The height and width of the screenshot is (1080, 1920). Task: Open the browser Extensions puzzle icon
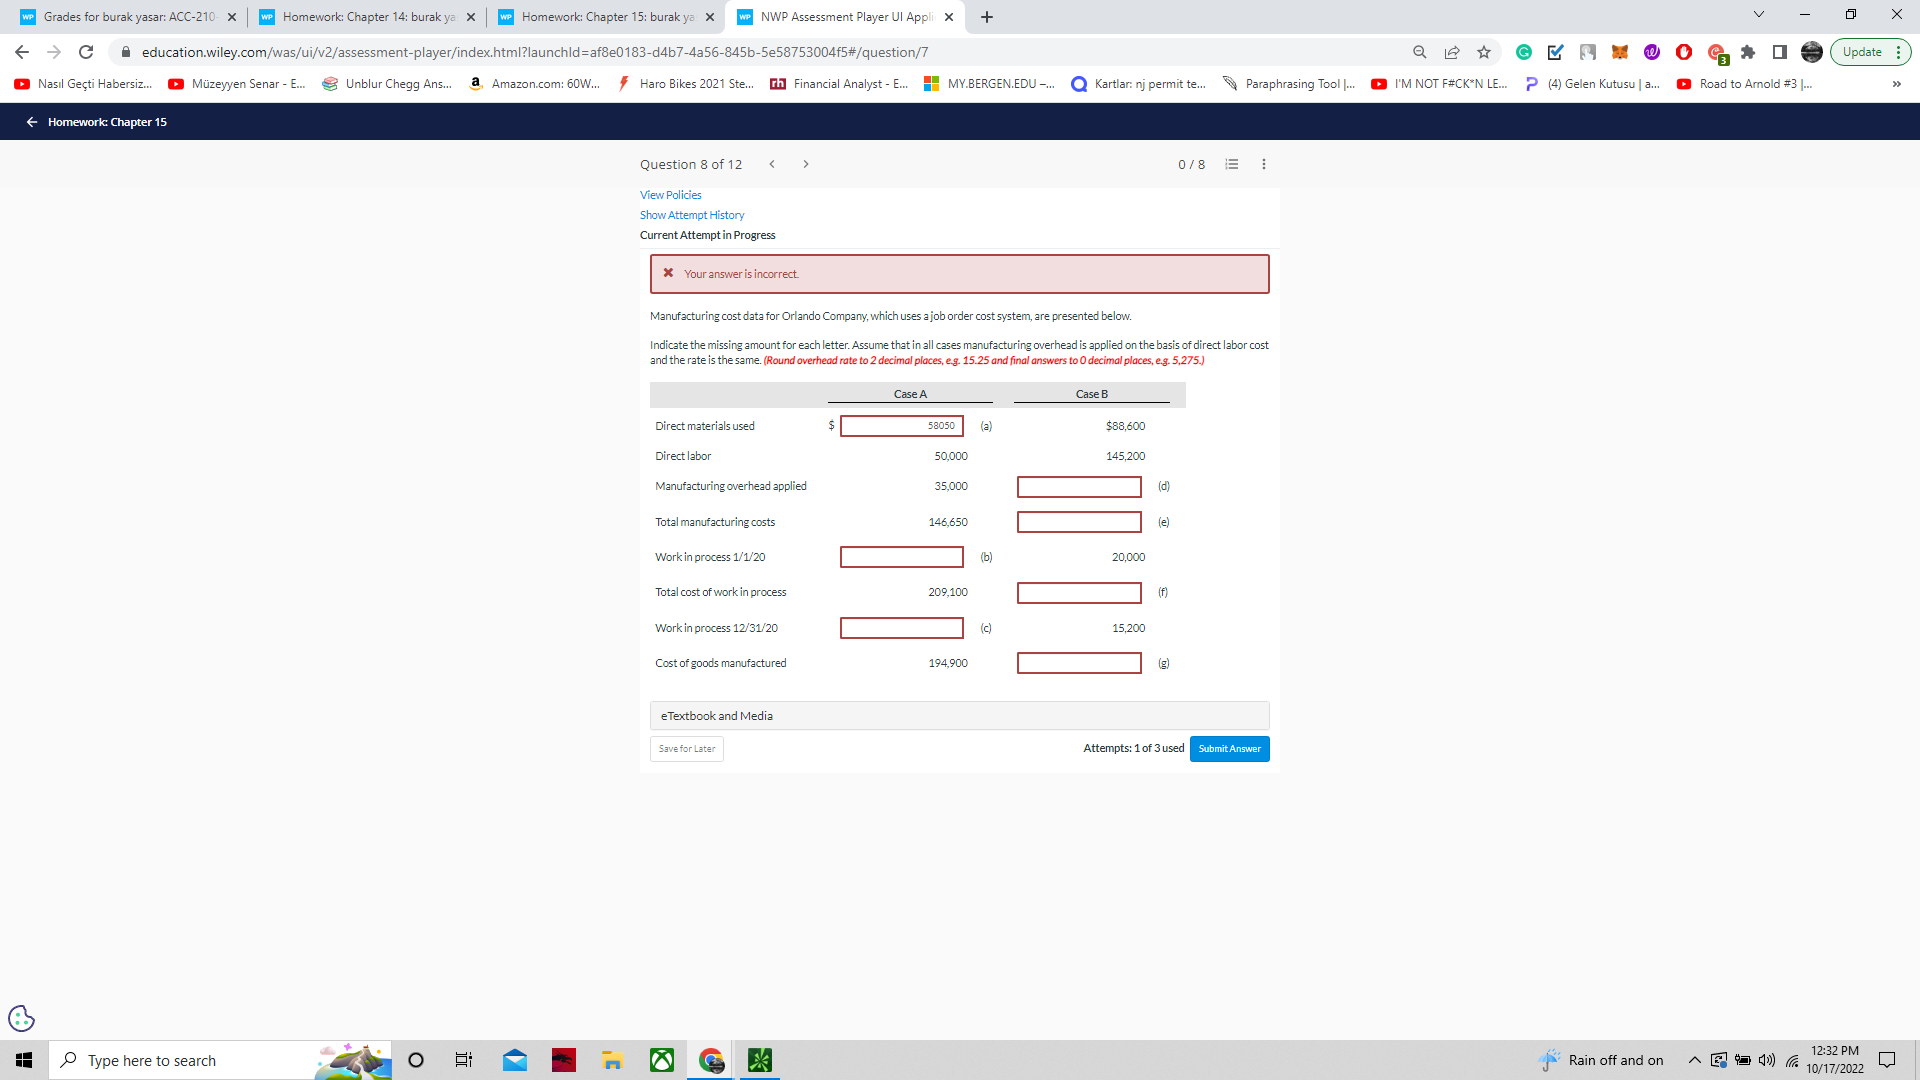pos(1748,52)
